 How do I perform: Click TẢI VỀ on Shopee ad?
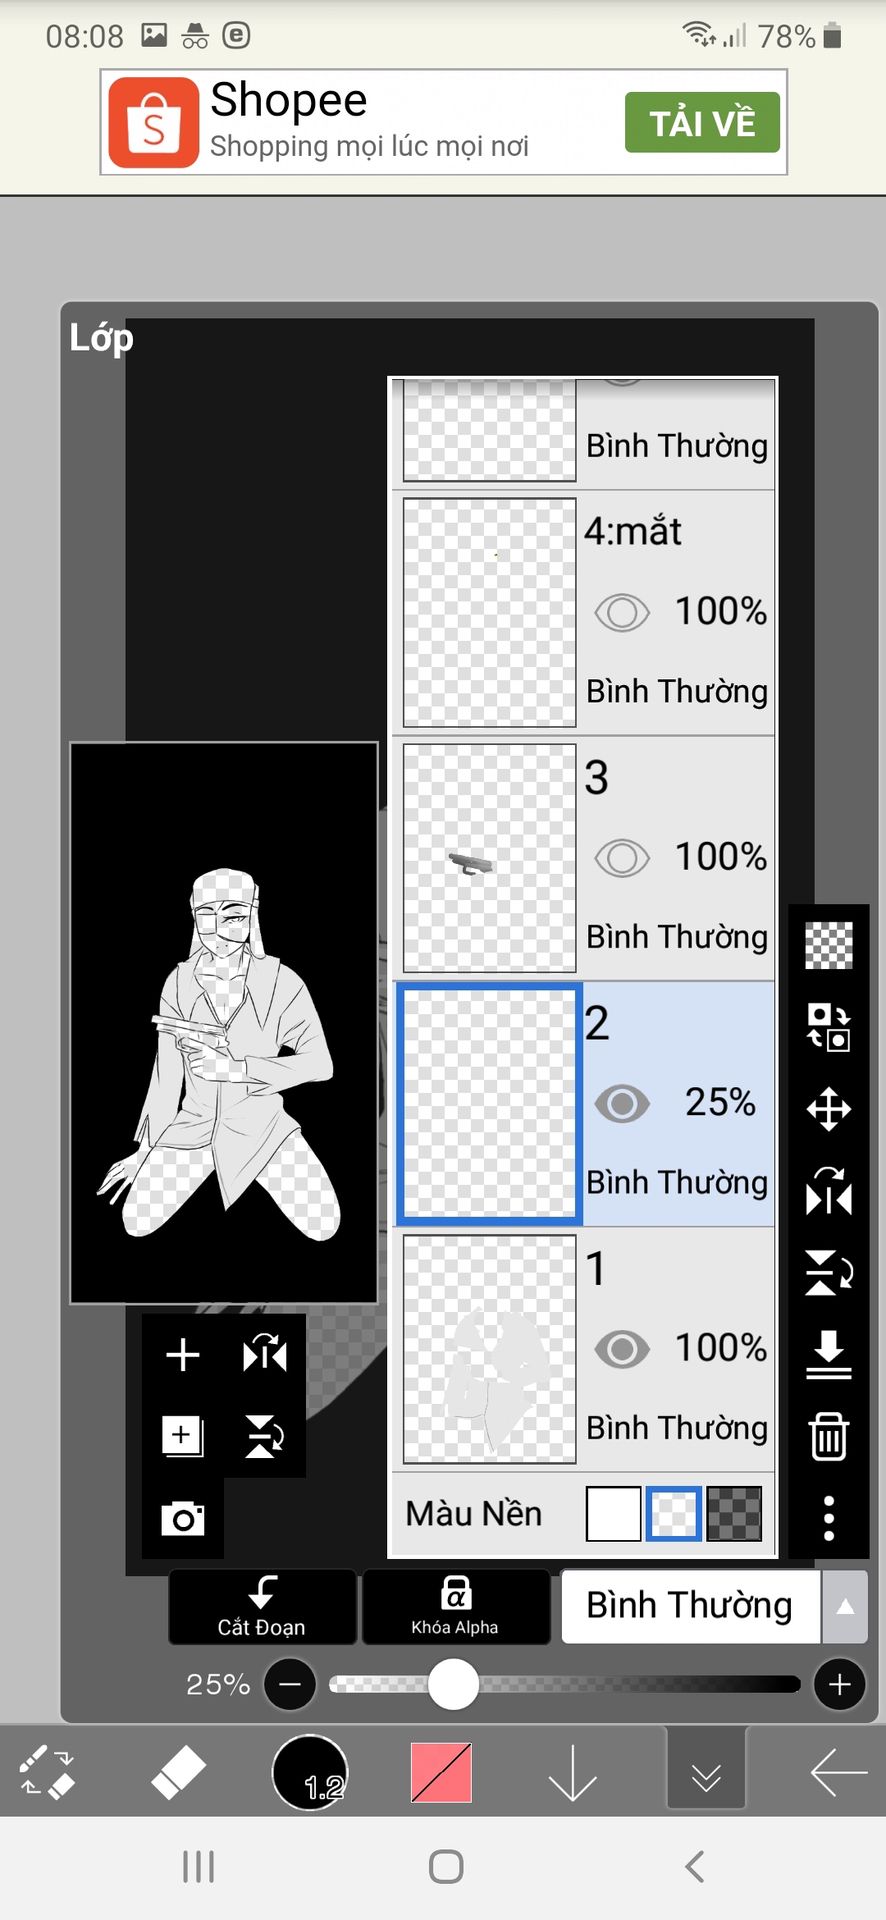click(x=702, y=122)
